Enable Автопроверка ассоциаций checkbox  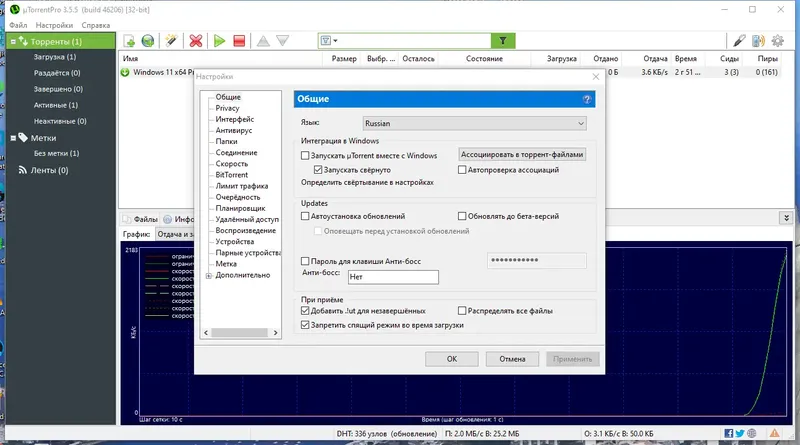pos(462,169)
